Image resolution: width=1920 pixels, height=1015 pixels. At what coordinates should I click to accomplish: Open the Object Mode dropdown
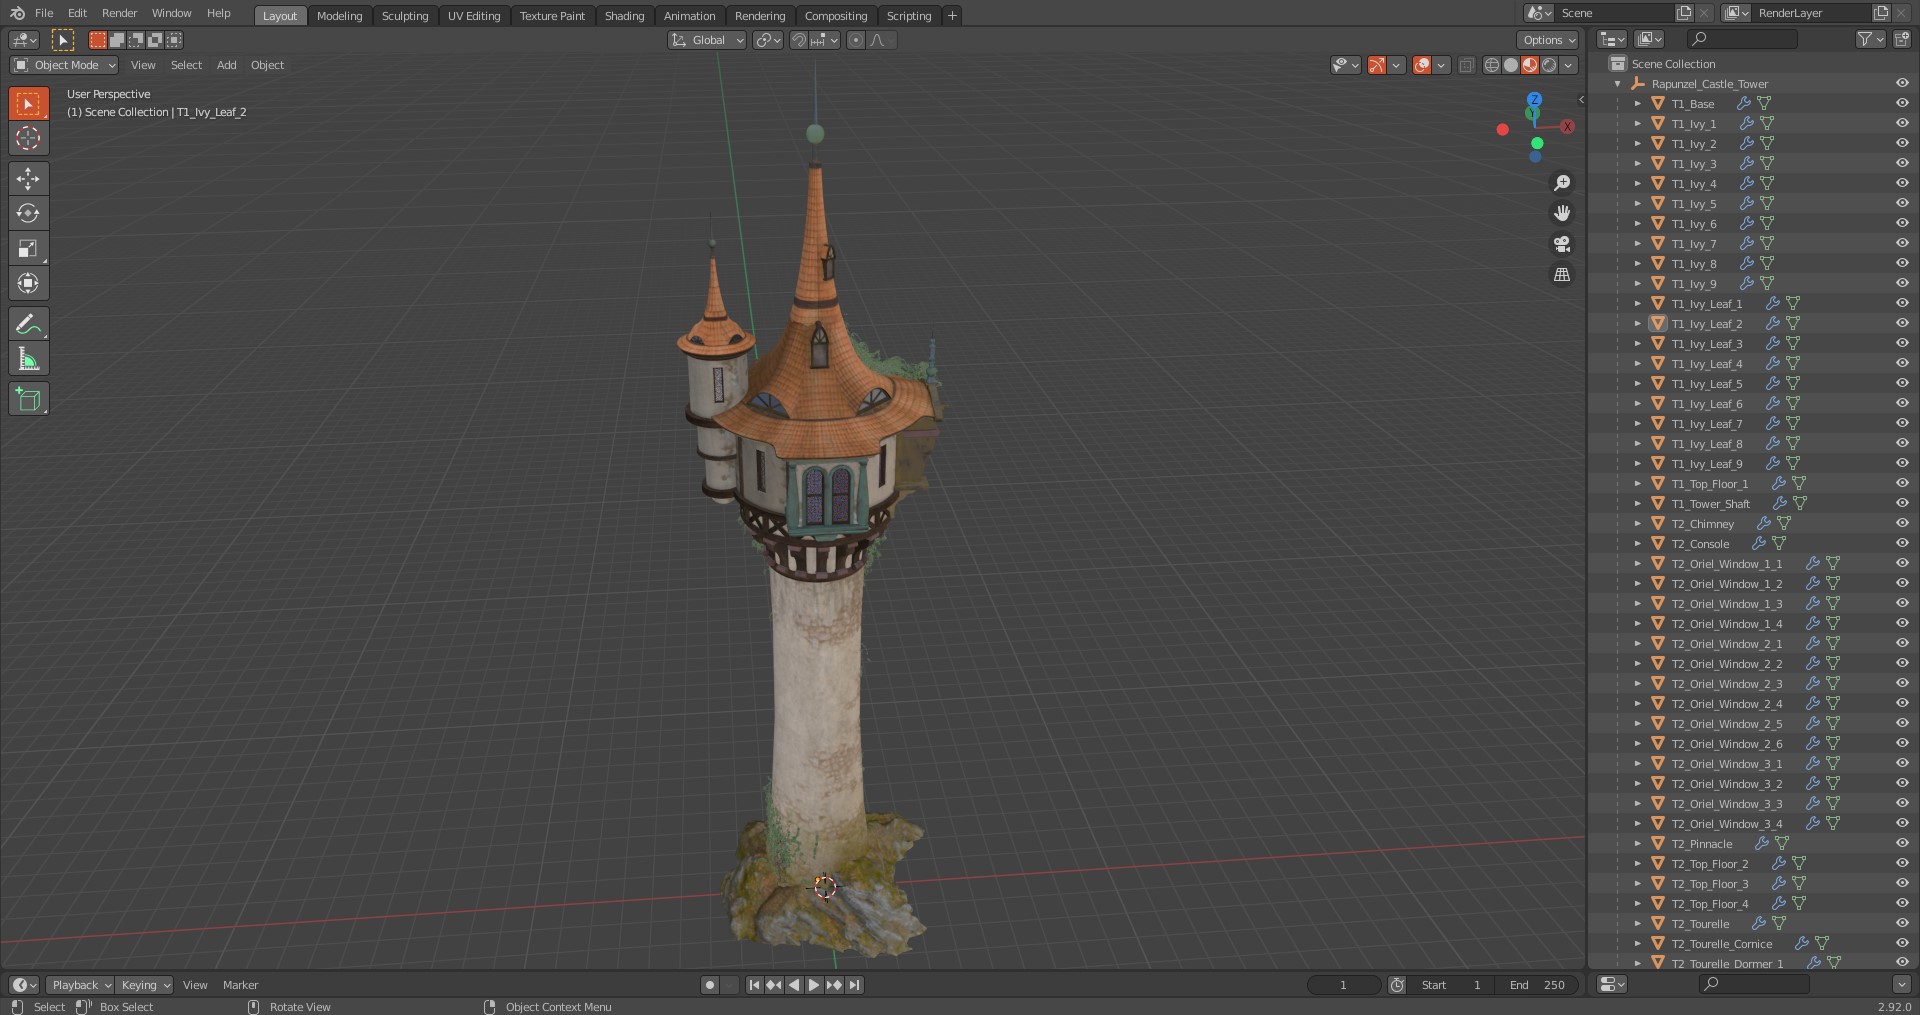(x=64, y=65)
